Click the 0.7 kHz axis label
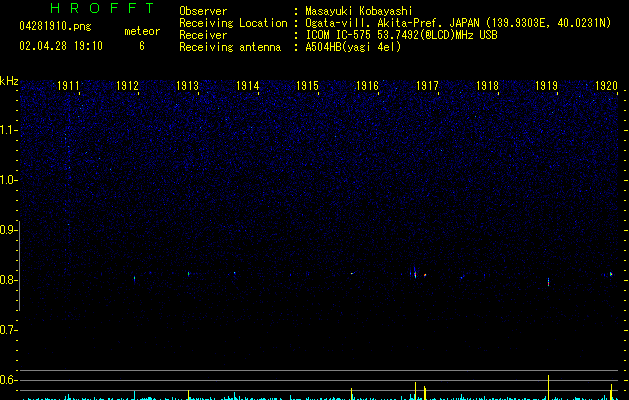The height and width of the screenshot is (400, 629). pos(8,330)
